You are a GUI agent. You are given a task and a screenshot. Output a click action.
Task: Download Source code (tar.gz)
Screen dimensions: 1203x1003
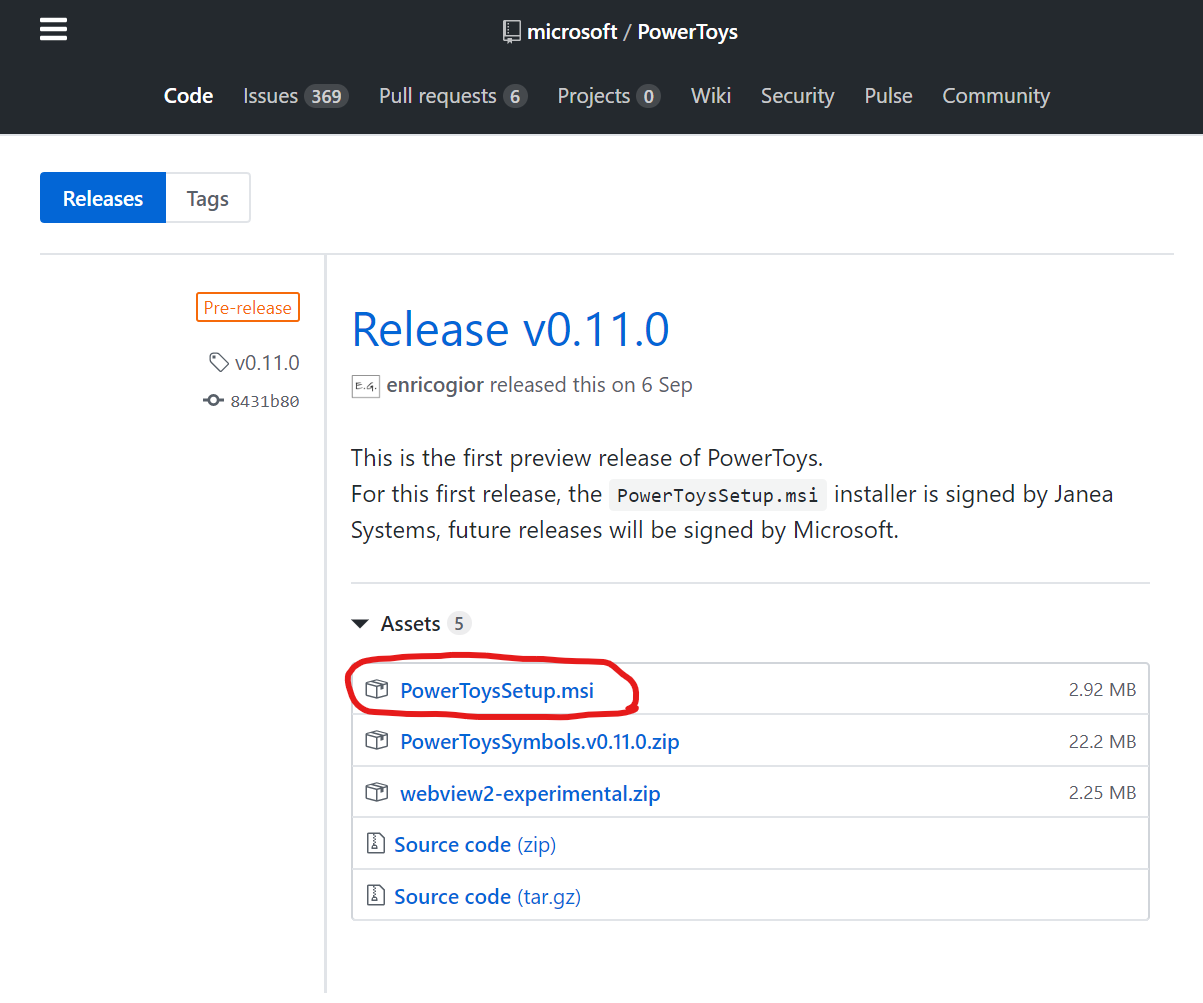tap(487, 897)
